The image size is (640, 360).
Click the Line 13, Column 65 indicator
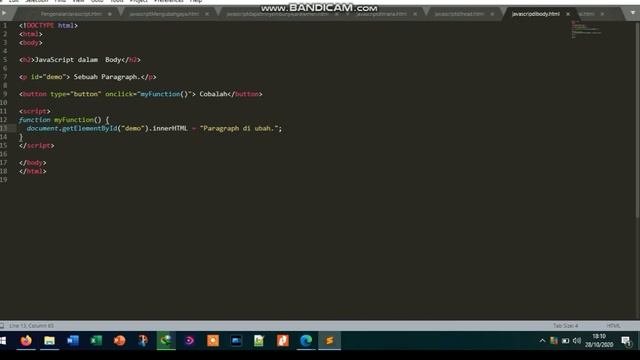coord(31,326)
